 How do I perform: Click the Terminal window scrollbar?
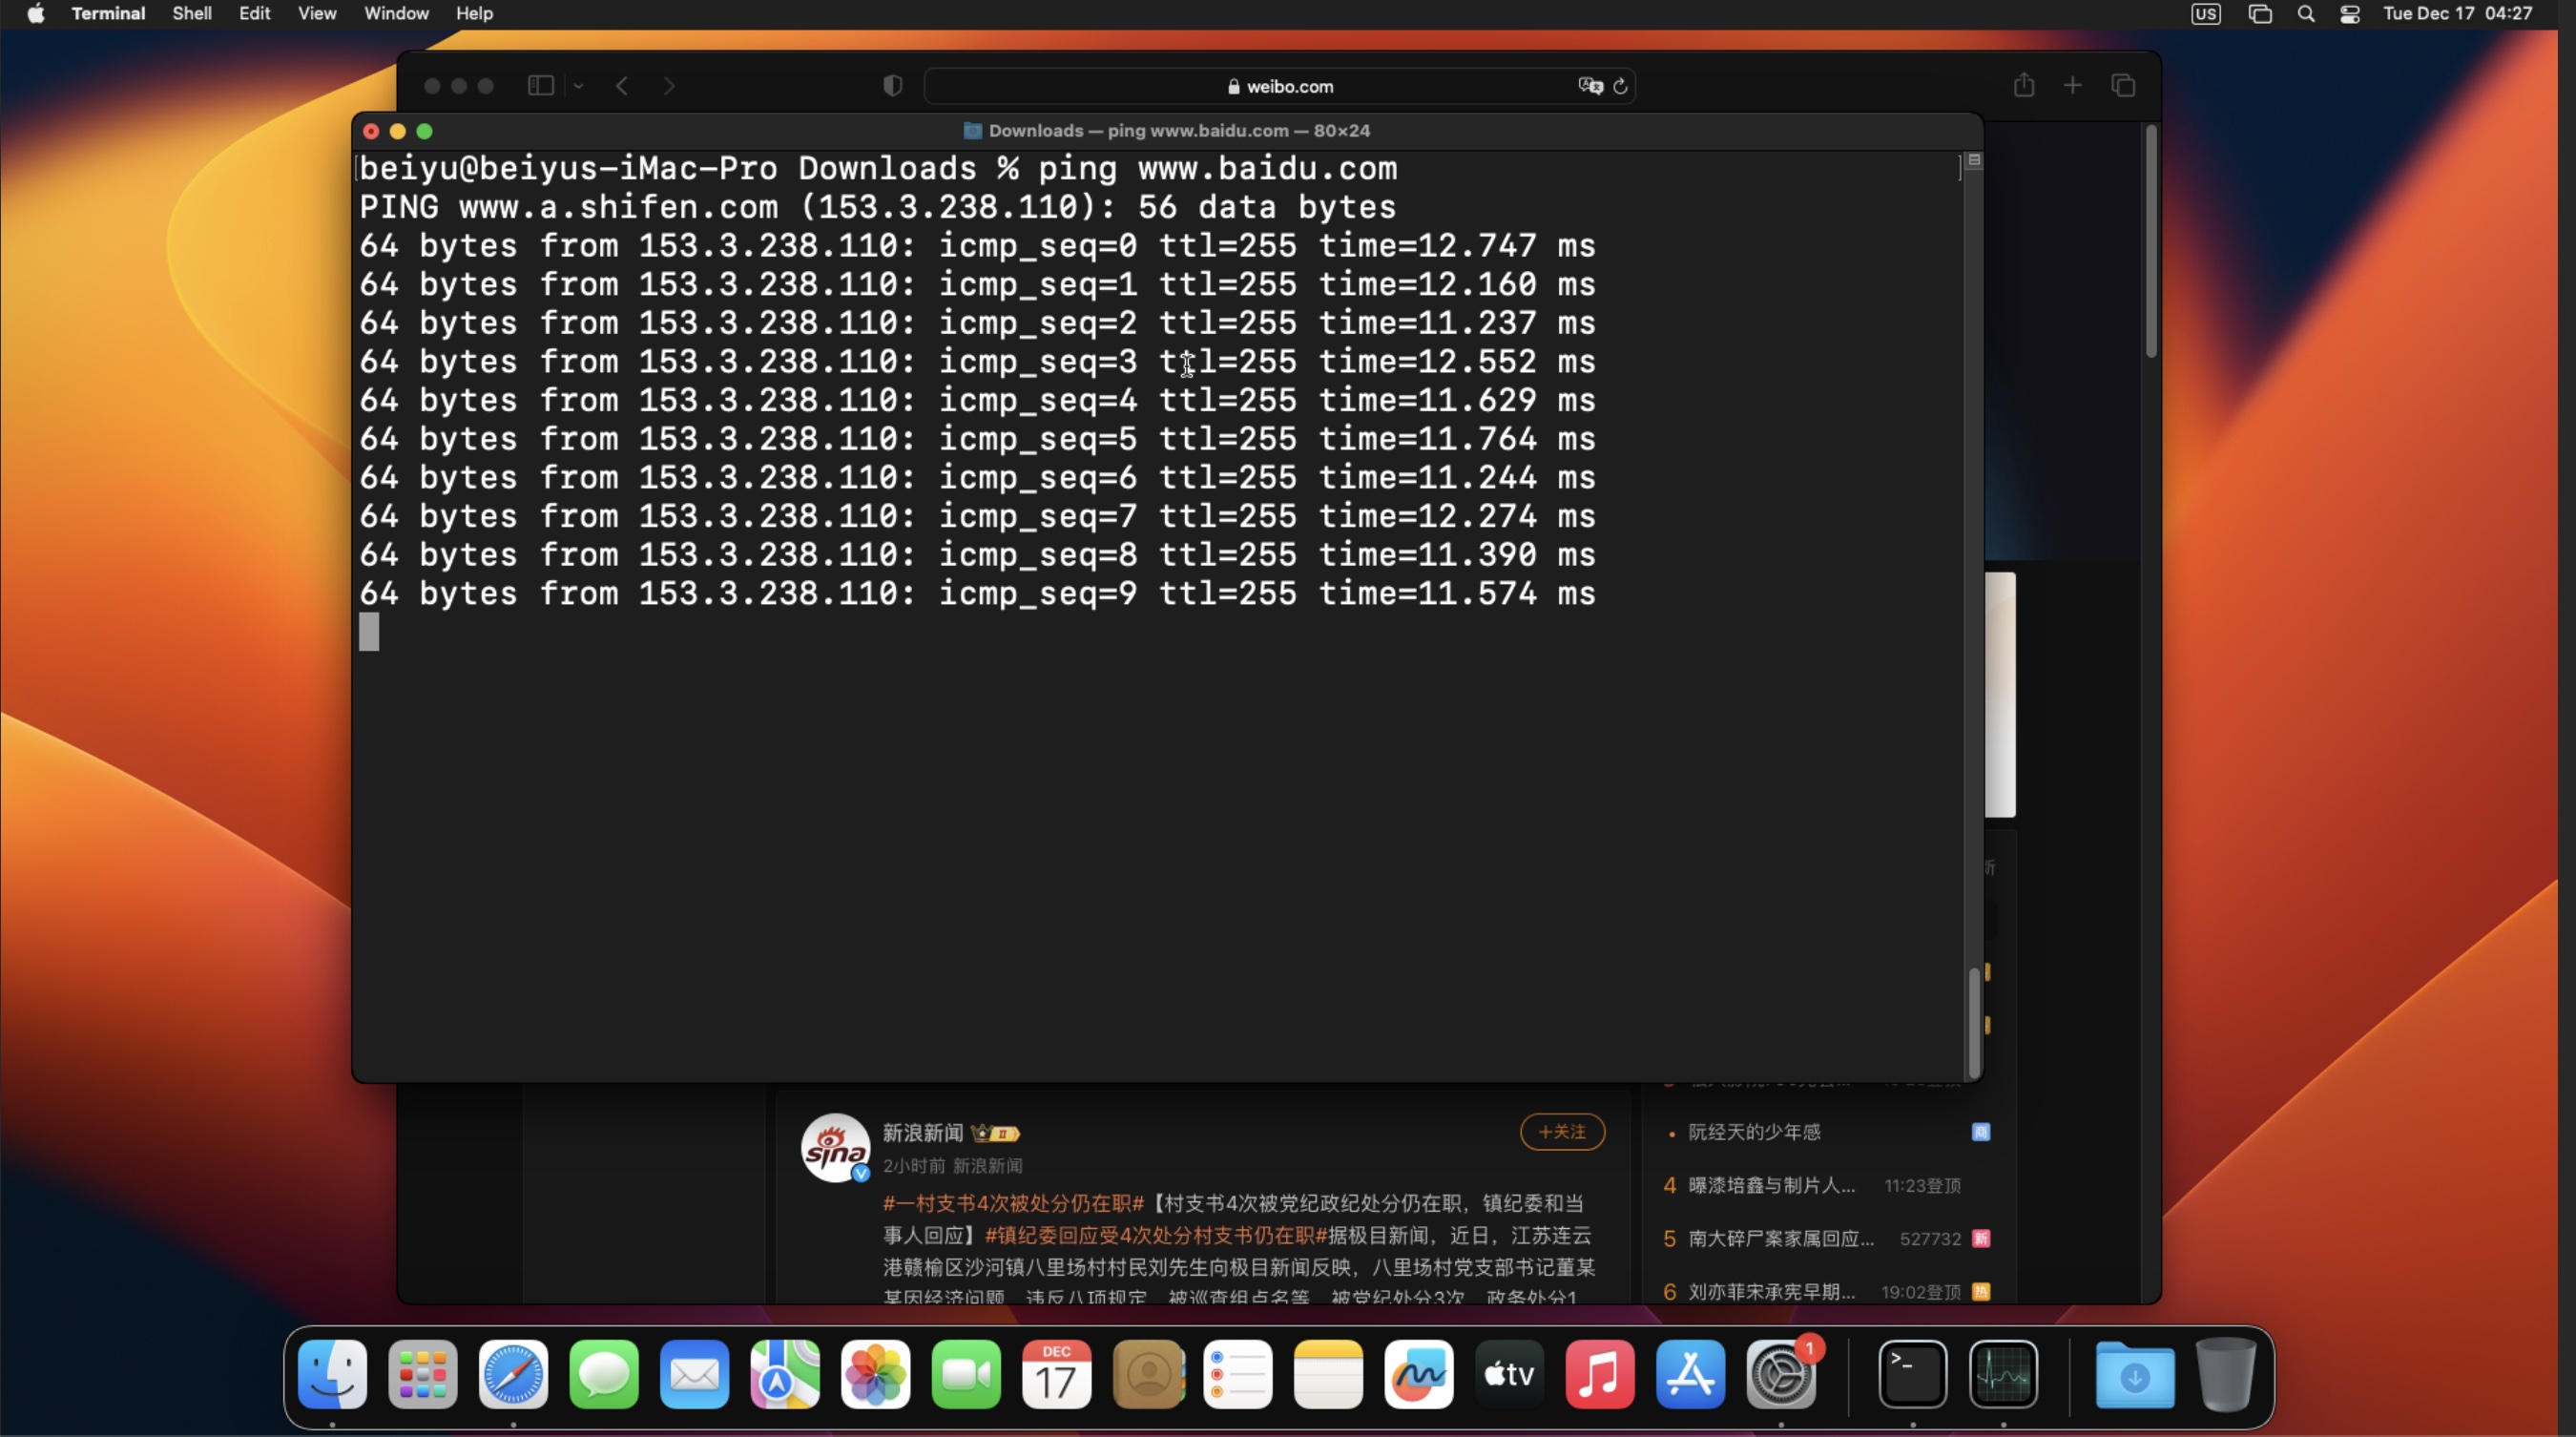point(1974,1022)
